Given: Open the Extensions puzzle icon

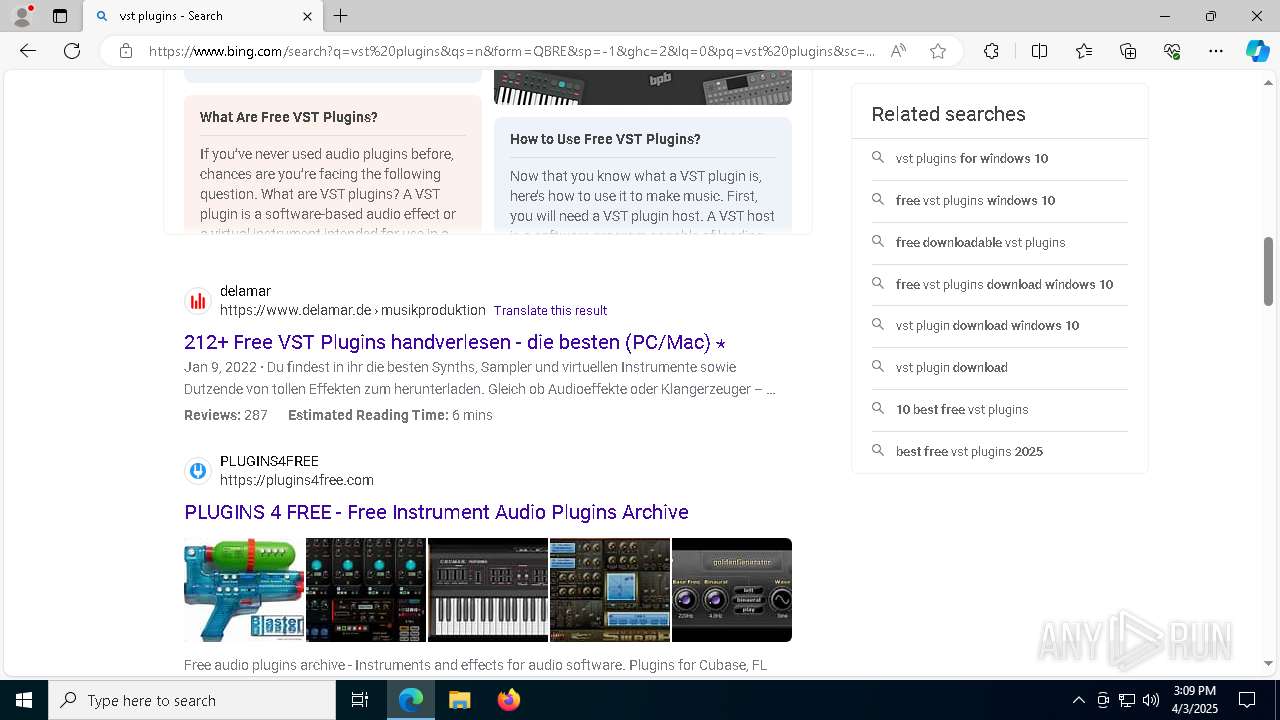Looking at the screenshot, I should (991, 51).
